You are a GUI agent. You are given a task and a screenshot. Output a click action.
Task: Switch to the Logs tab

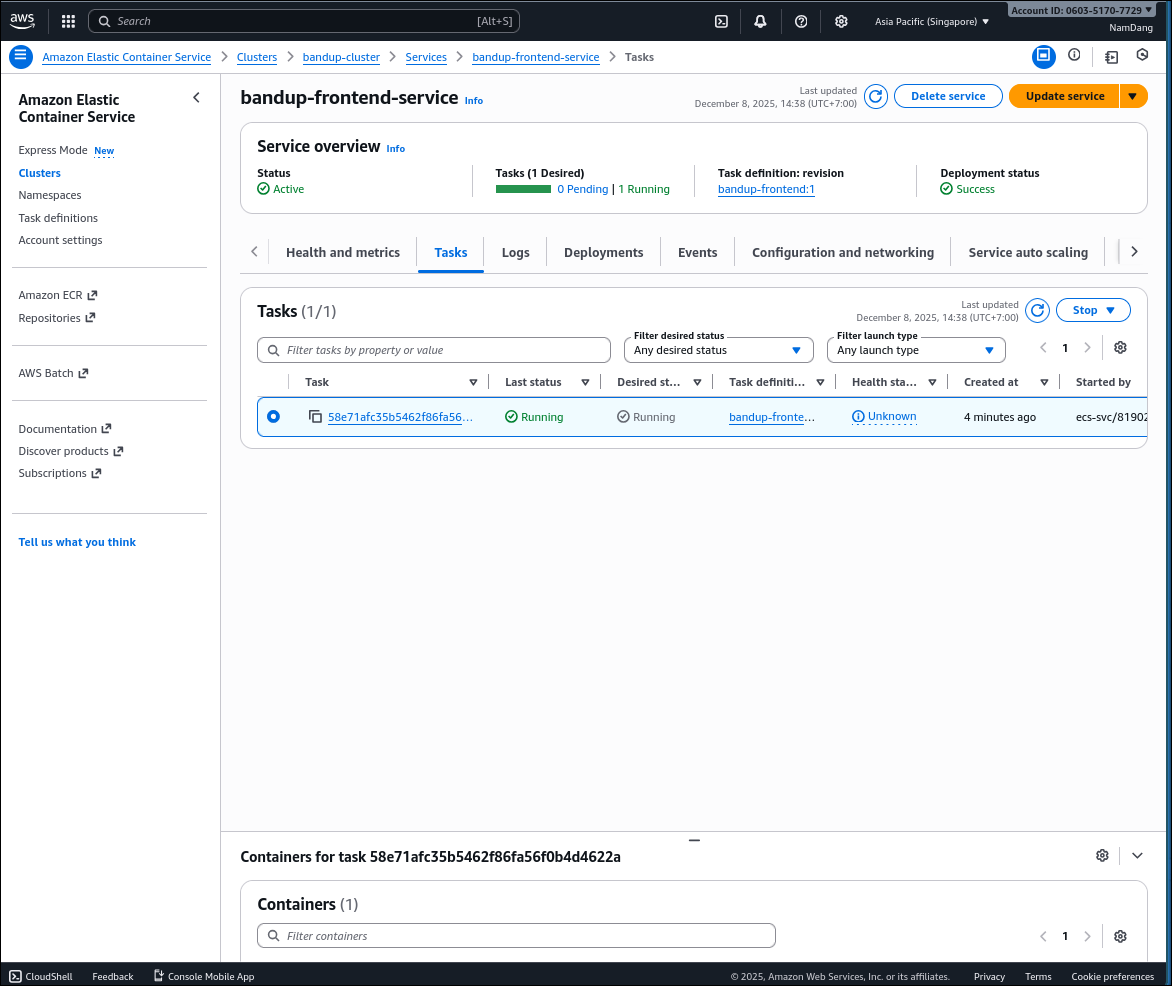coord(515,252)
